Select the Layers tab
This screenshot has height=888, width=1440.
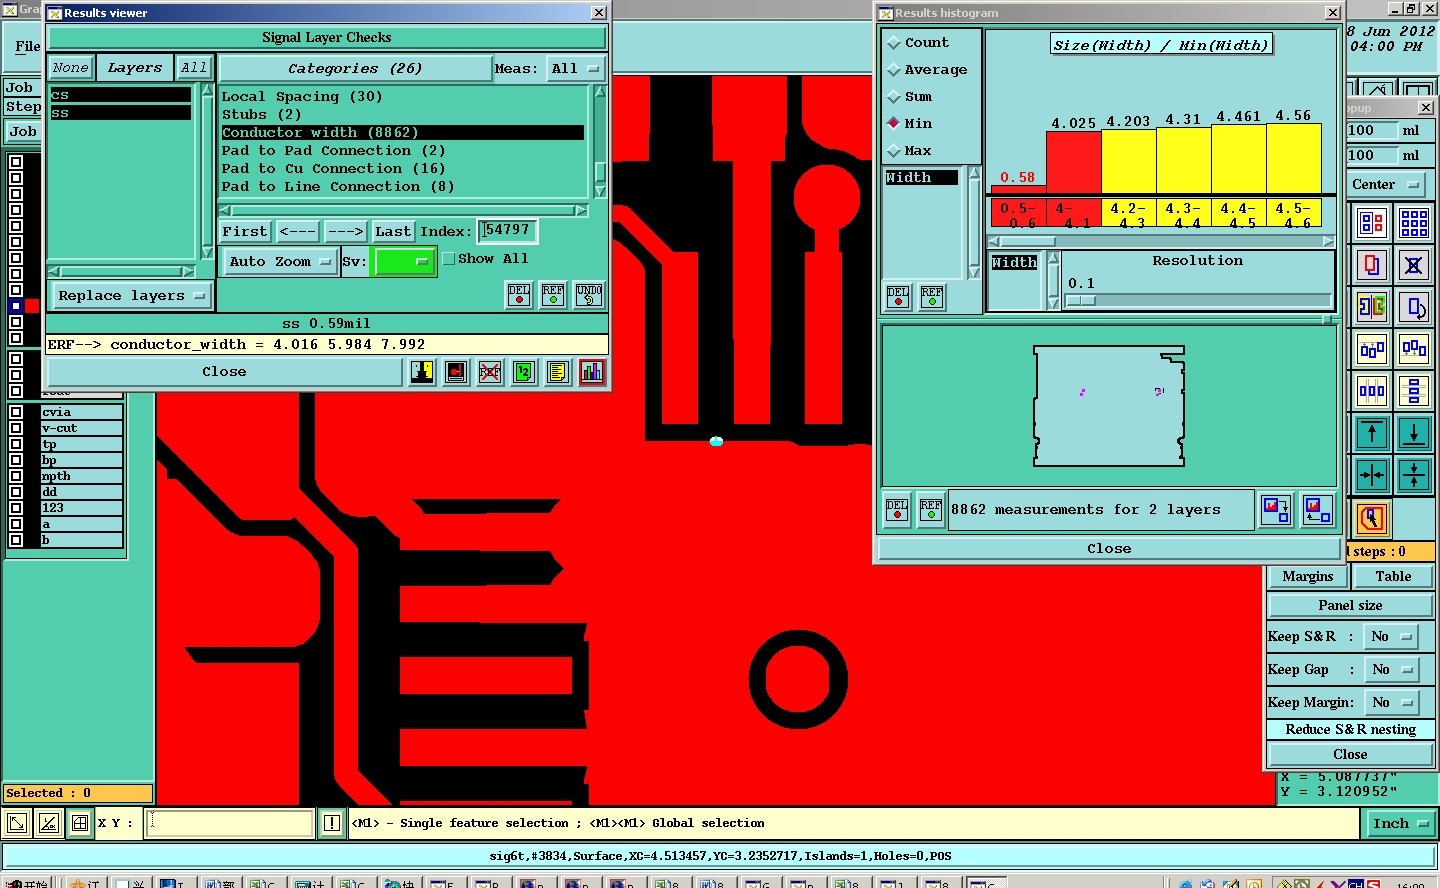click(x=135, y=68)
